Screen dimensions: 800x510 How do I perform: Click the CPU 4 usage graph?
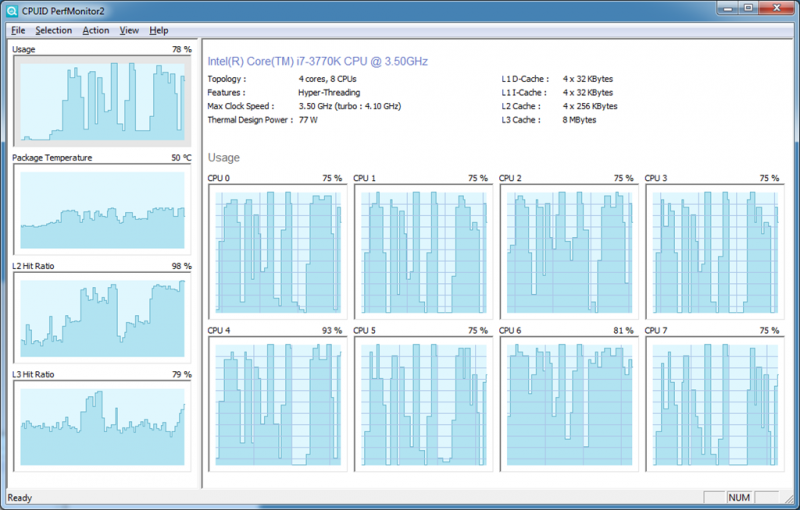click(275, 404)
